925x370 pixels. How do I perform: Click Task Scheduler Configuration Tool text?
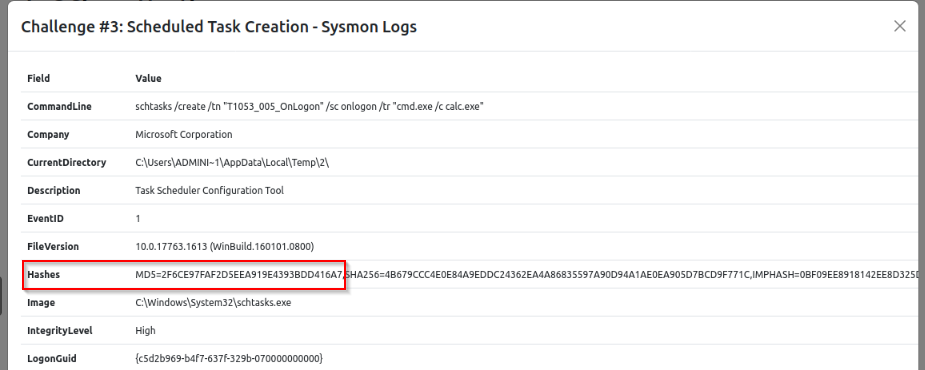pos(209,191)
